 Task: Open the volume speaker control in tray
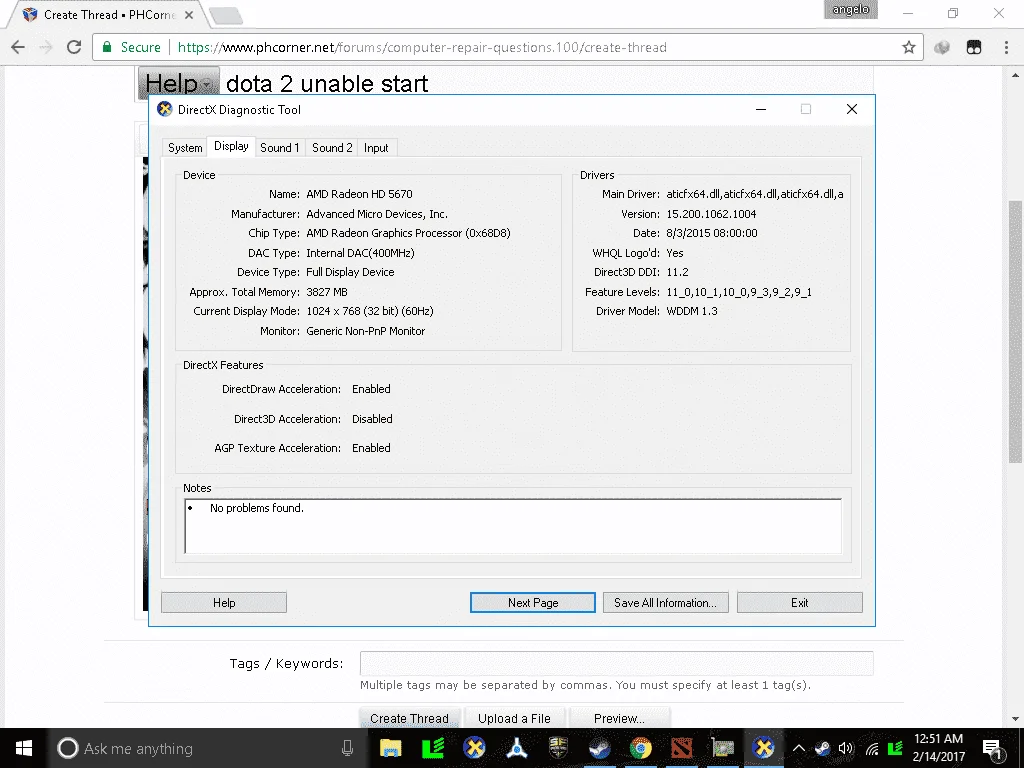[846, 748]
